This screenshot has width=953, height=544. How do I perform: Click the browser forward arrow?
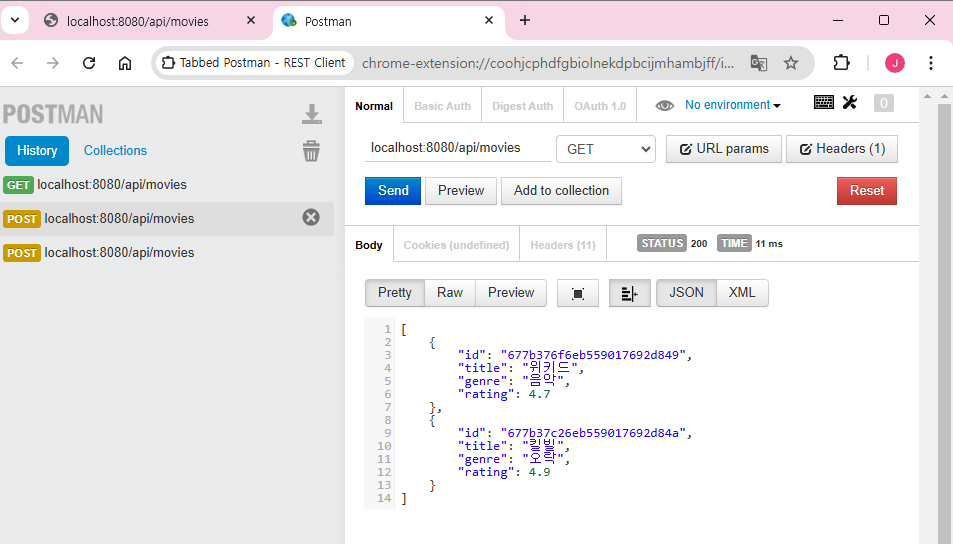[x=53, y=63]
